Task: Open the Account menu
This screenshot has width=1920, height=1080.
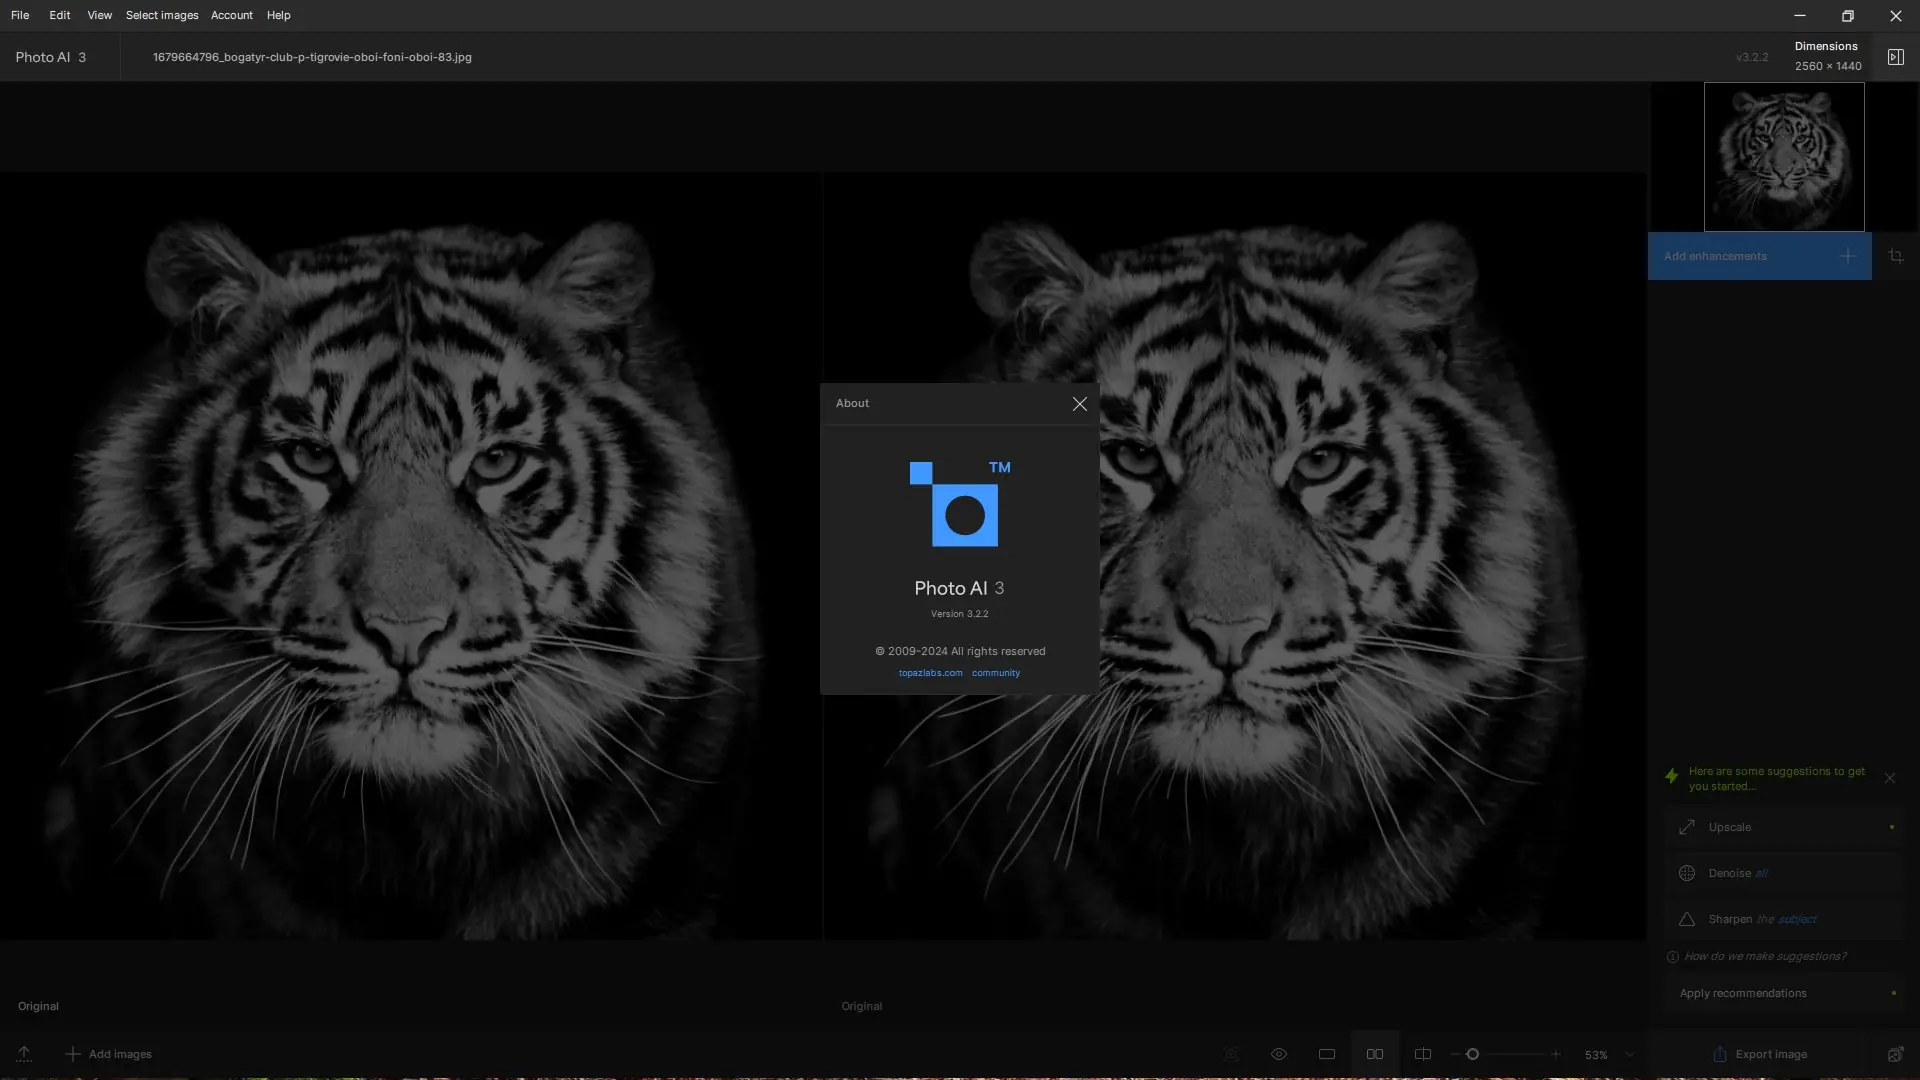Action: [231, 15]
